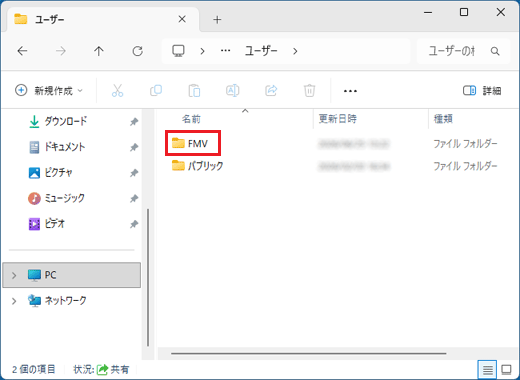
Task: Click the Share icon in toolbar
Action: pyautogui.click(x=271, y=90)
